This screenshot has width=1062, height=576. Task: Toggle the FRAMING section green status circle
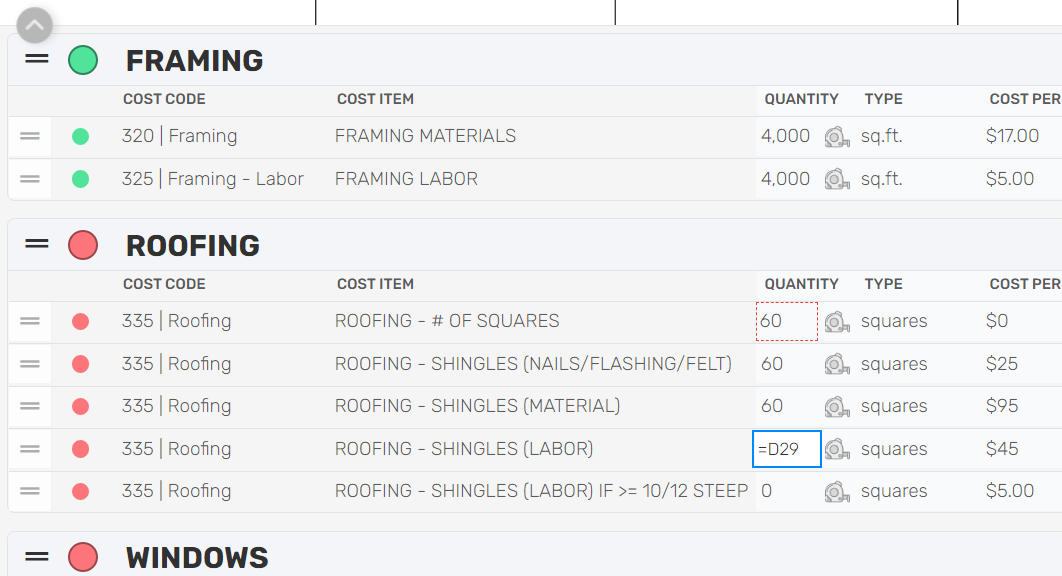(x=83, y=60)
